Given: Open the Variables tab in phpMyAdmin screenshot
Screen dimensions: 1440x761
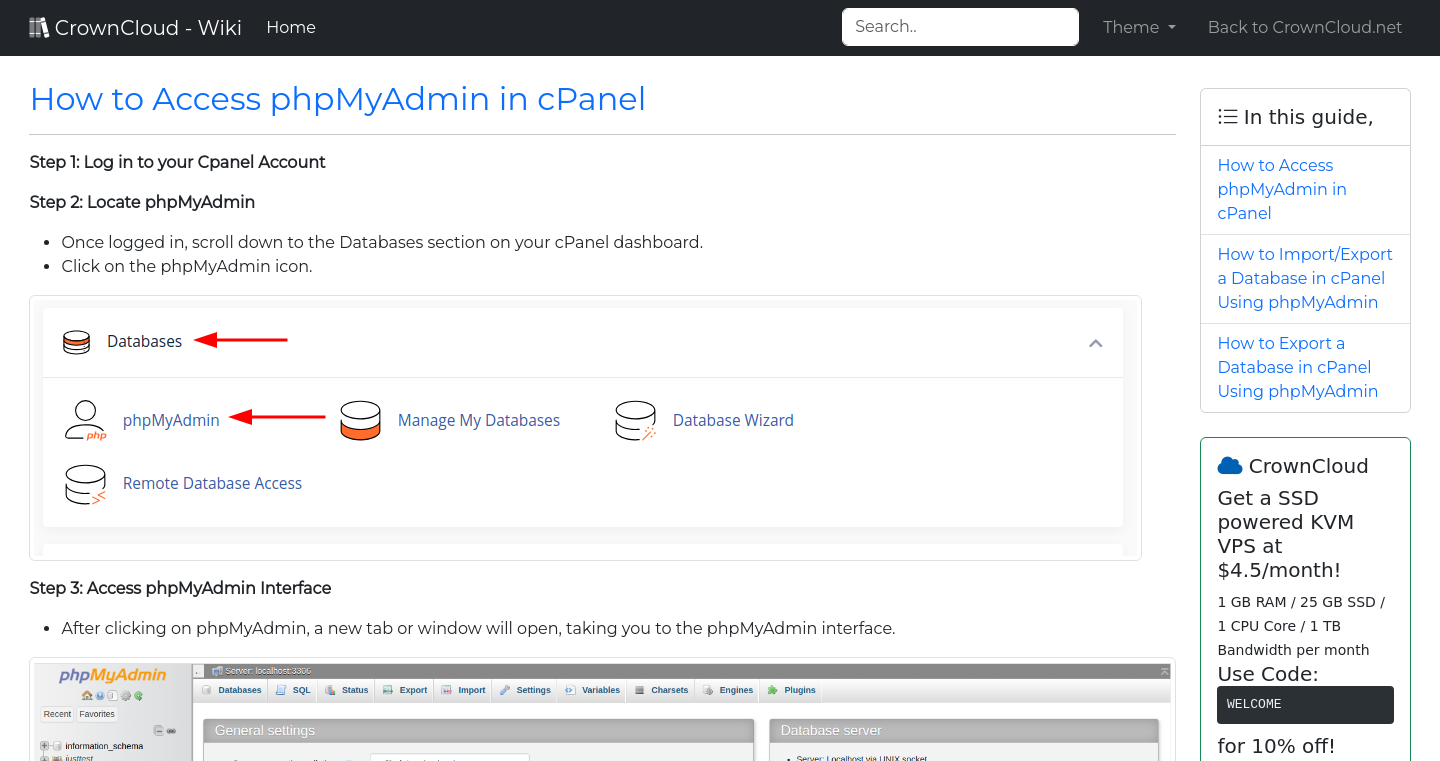Looking at the screenshot, I should pyautogui.click(x=593, y=690).
